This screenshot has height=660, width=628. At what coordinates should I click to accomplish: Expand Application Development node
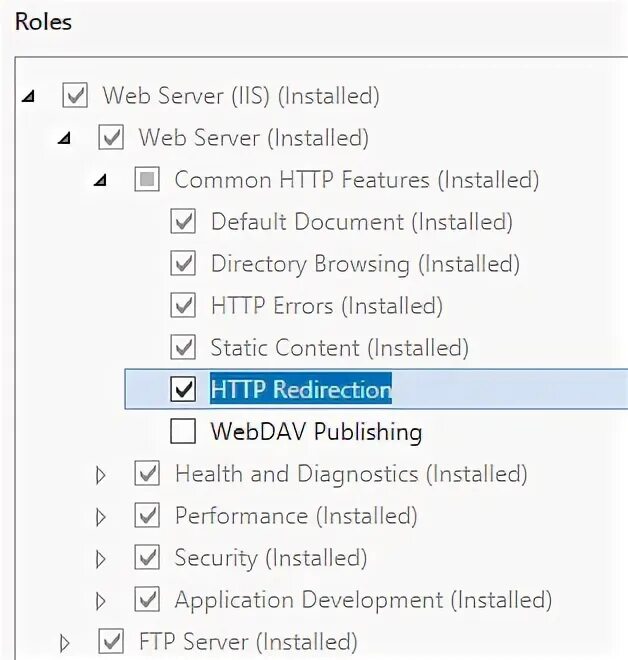click(100, 601)
